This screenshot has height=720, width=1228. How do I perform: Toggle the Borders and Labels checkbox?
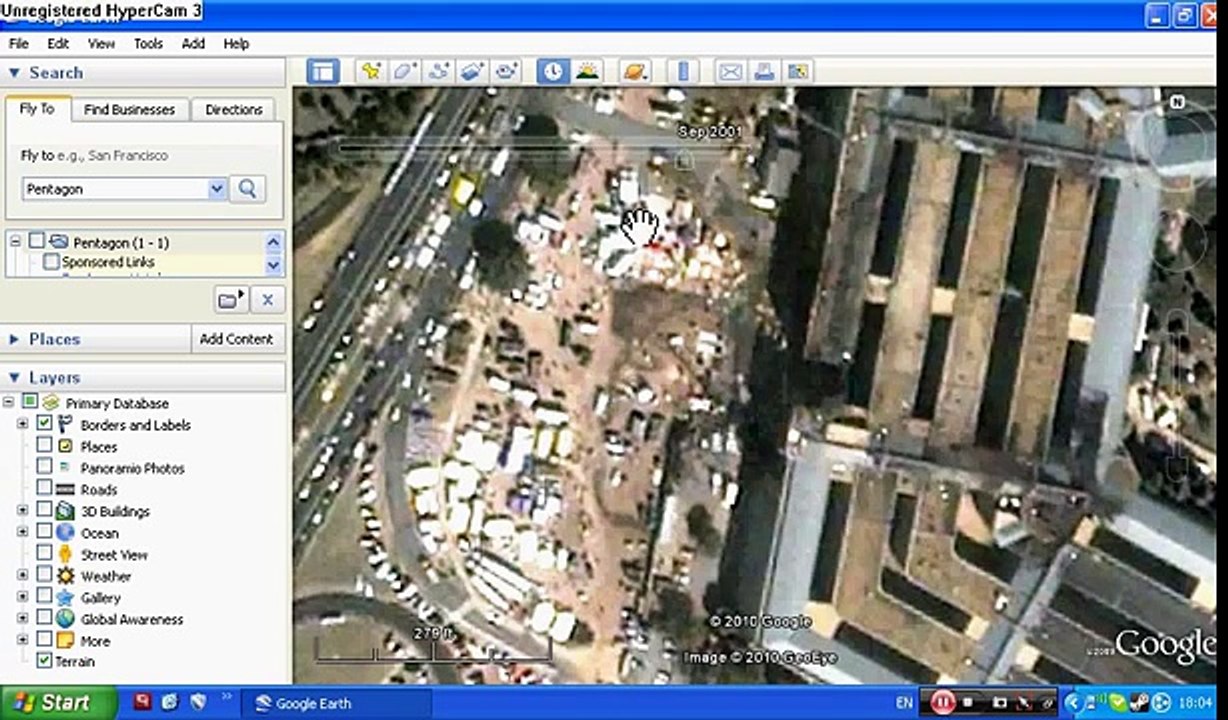[x=44, y=424]
